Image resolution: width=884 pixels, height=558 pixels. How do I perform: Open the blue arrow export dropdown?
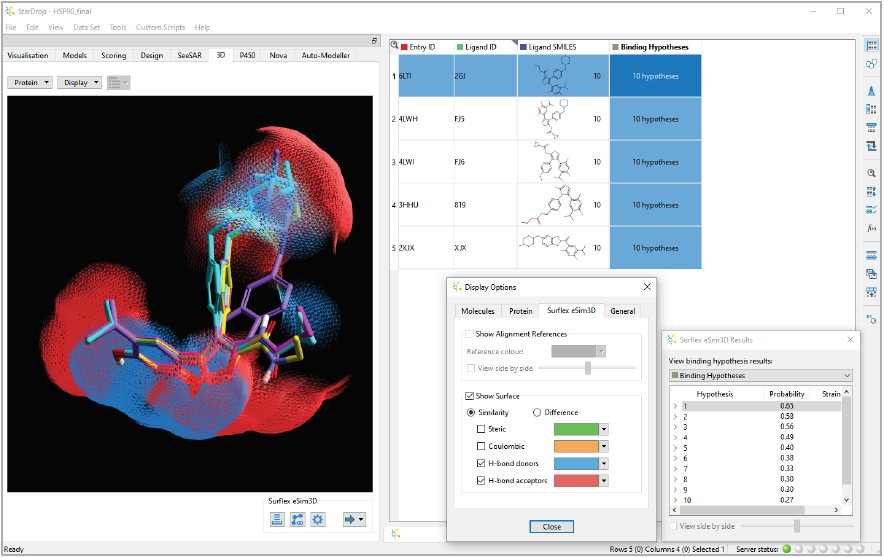point(354,519)
